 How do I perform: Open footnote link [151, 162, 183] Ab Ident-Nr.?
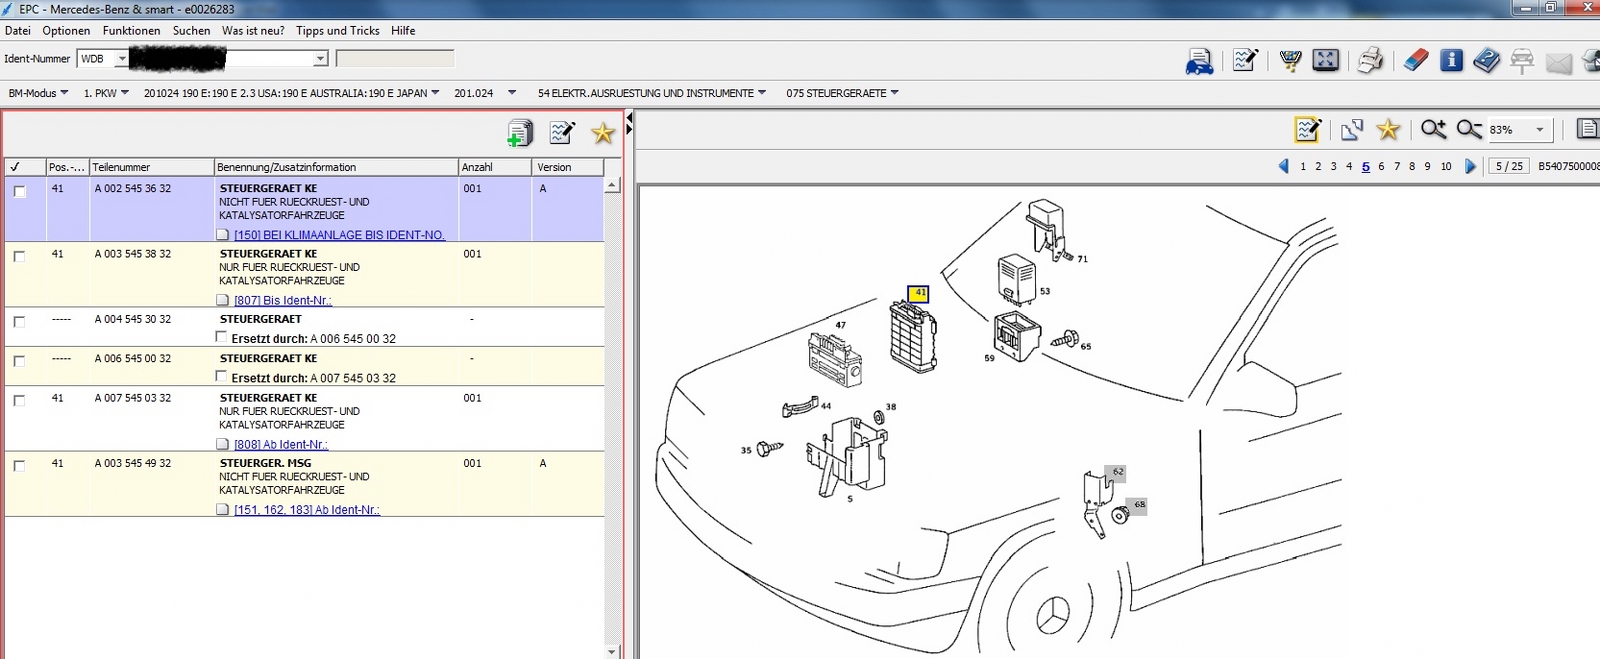[307, 509]
